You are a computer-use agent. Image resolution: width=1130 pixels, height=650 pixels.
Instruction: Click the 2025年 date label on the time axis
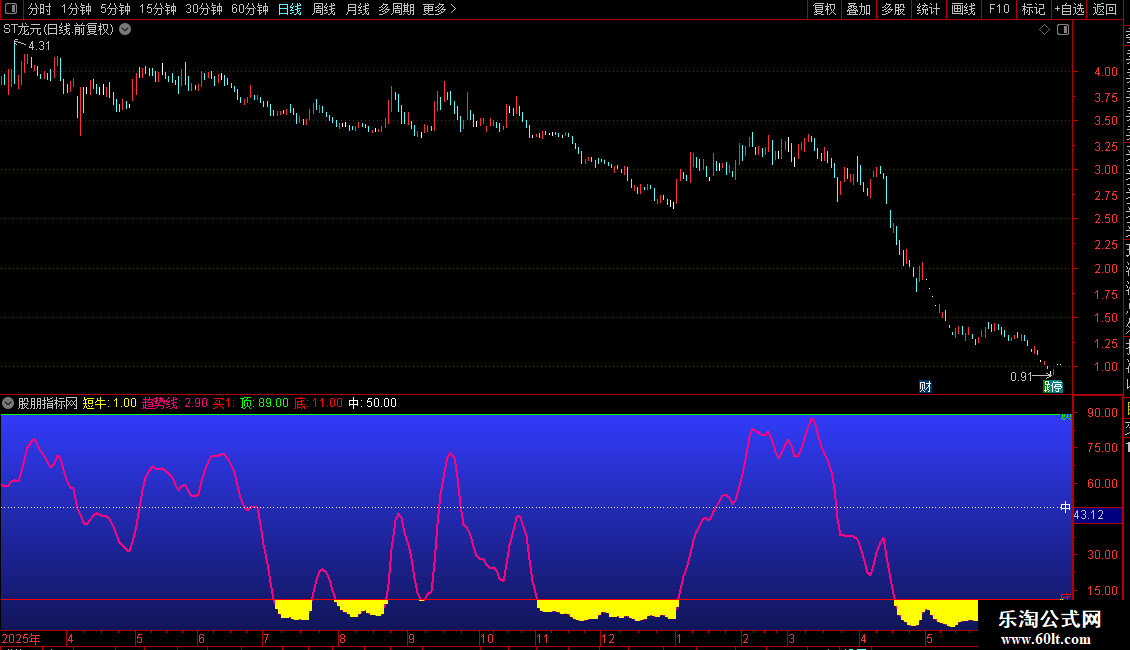point(21,638)
